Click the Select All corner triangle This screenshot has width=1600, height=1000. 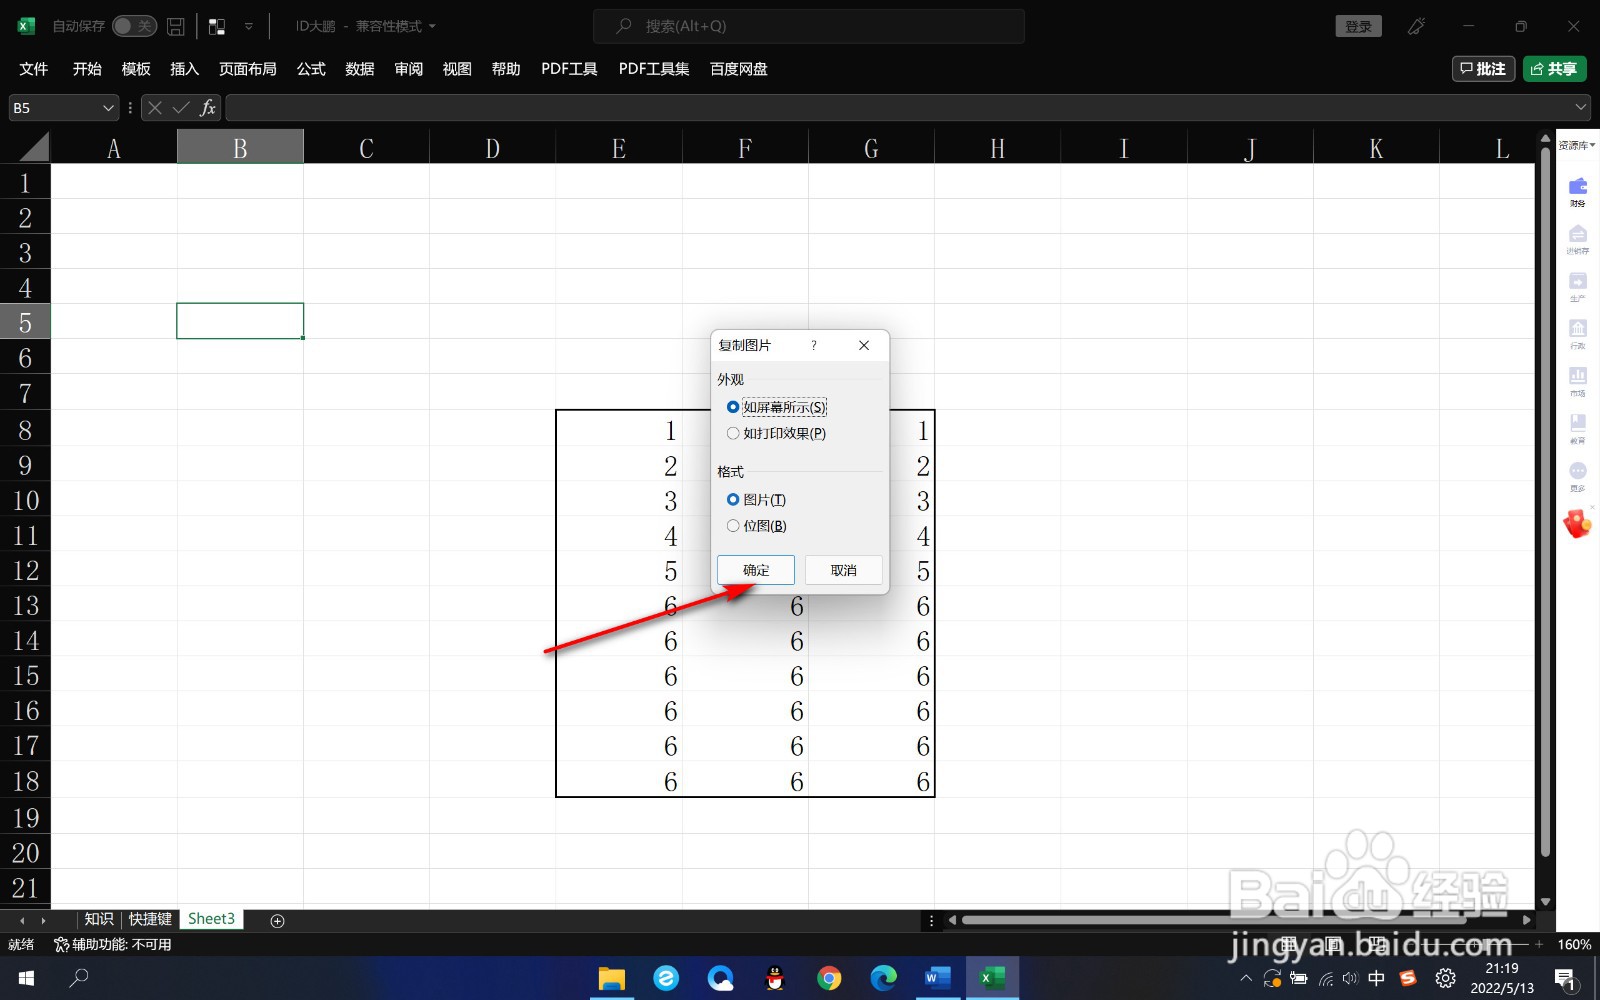click(33, 148)
